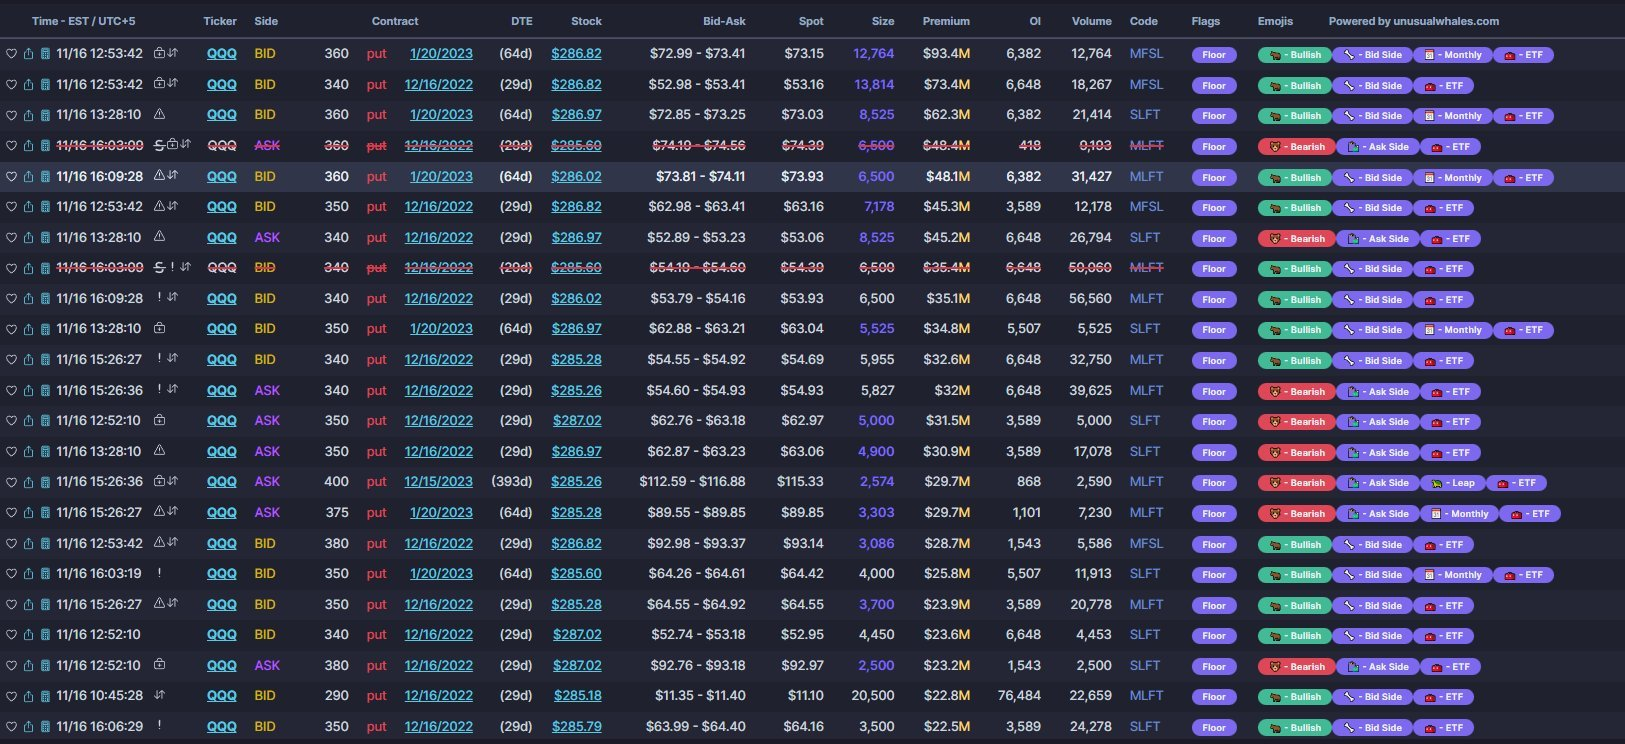Sort by the Size column header
Image resolution: width=1625 pixels, height=744 pixels.
coord(883,21)
